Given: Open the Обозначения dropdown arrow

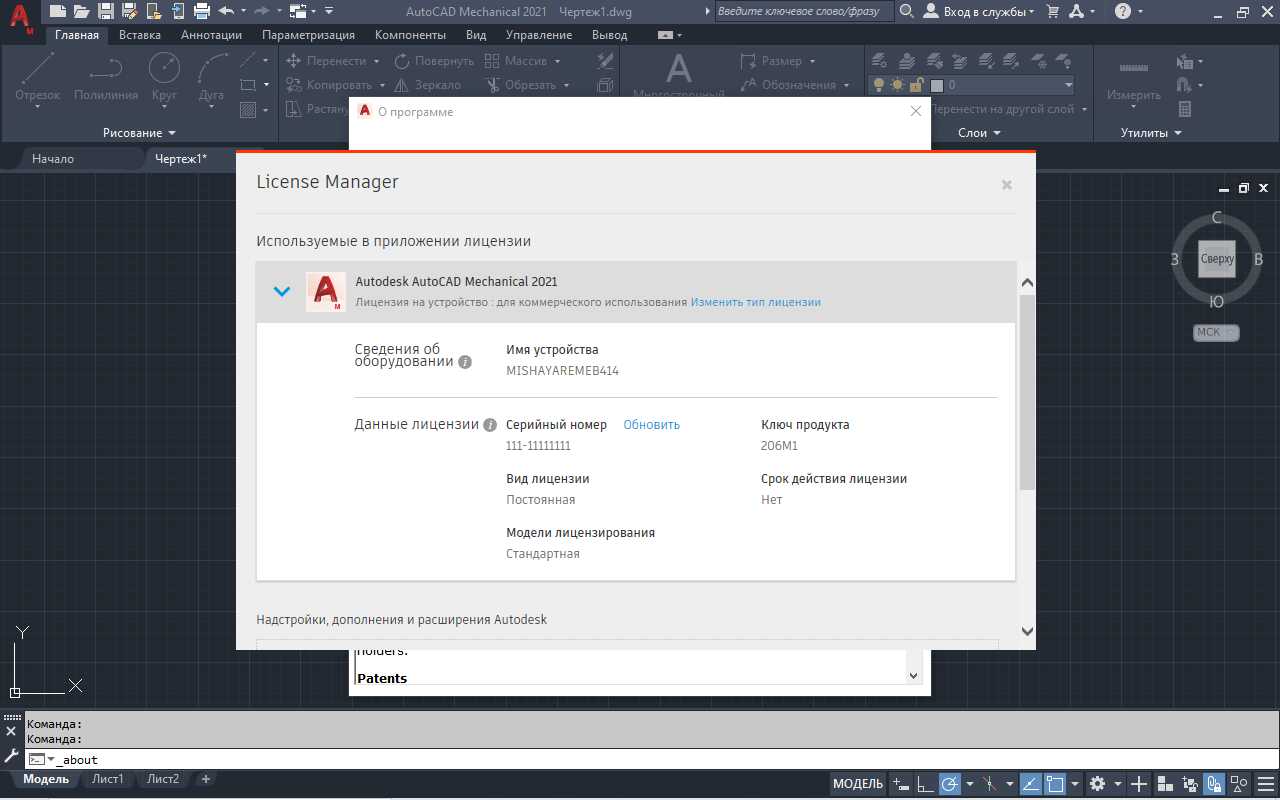Looking at the screenshot, I should pyautogui.click(x=847, y=85).
